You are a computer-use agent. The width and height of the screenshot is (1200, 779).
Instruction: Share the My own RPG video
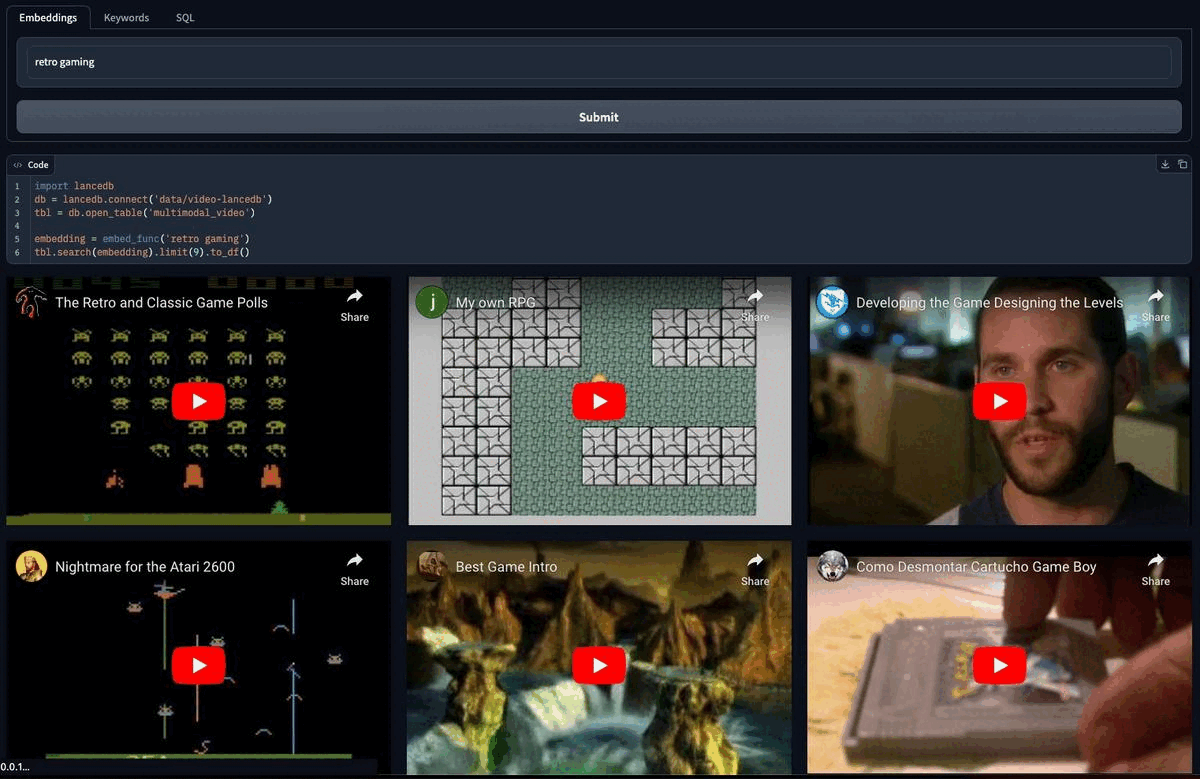click(x=755, y=305)
